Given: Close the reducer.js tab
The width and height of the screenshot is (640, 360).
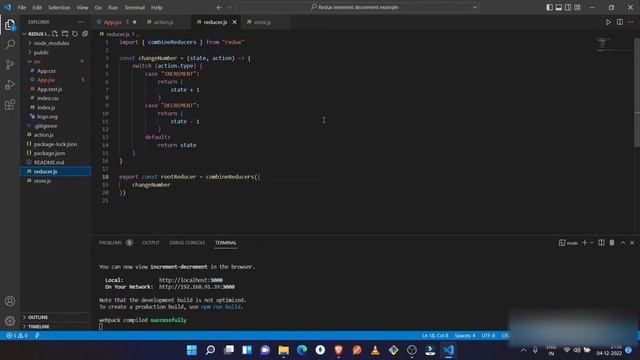Looking at the screenshot, I should tap(234, 22).
